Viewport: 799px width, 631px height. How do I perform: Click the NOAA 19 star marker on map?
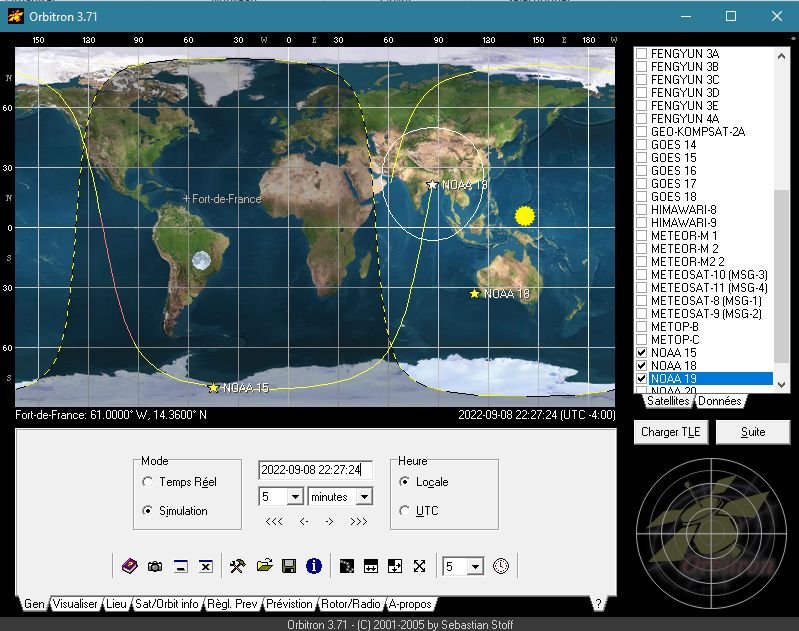coord(433,185)
